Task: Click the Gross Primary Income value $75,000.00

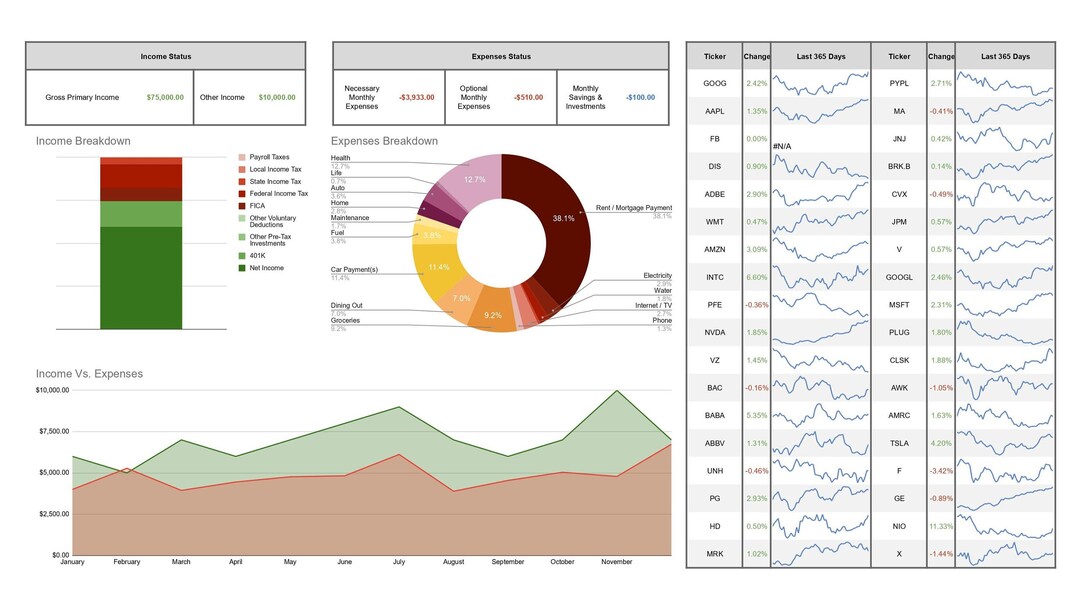Action: click(x=165, y=98)
